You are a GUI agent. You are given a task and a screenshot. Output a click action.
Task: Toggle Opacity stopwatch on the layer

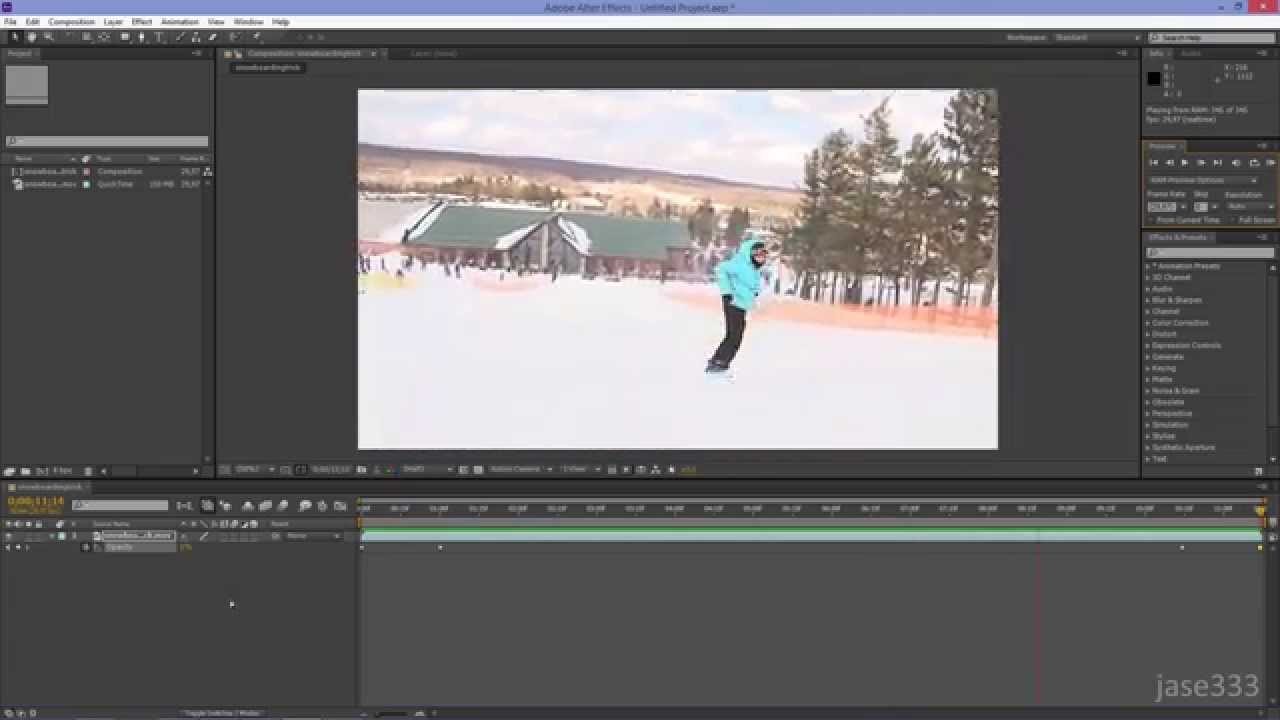pyautogui.click(x=85, y=547)
